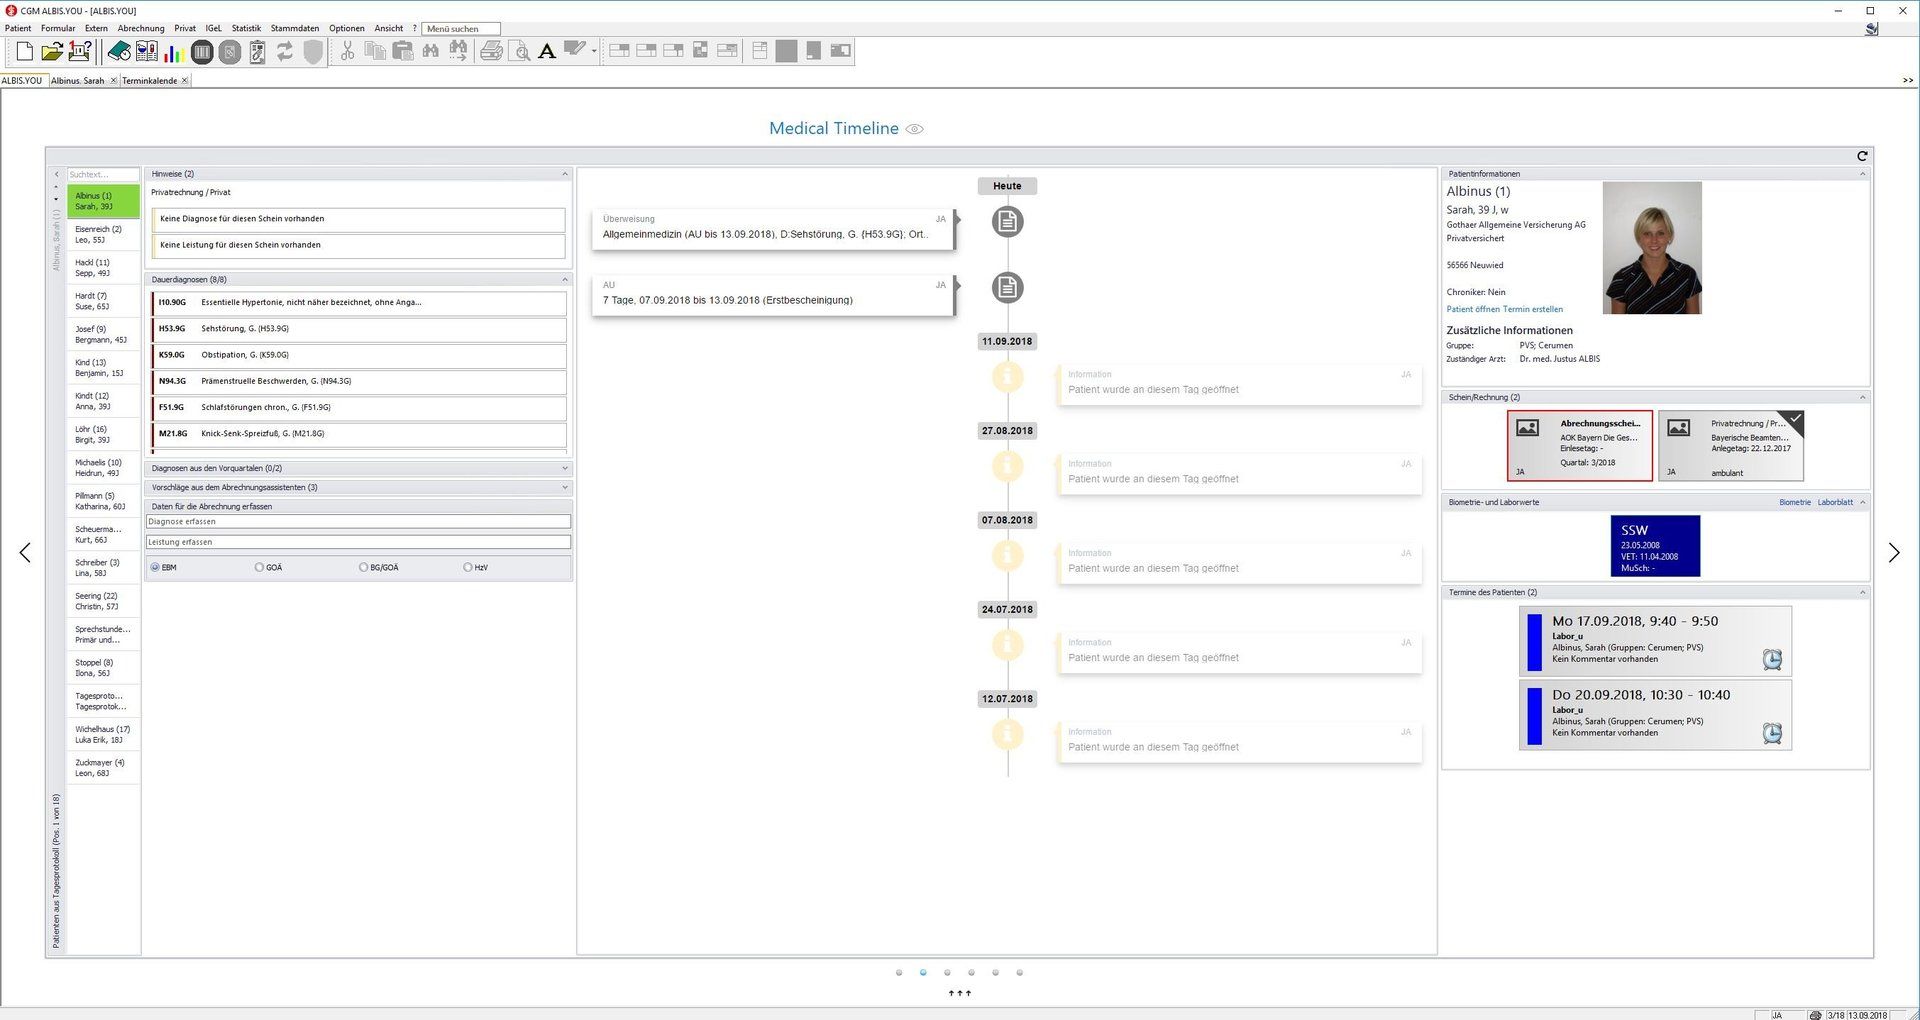Click the refresh icon in the timeline panel

1864,156
